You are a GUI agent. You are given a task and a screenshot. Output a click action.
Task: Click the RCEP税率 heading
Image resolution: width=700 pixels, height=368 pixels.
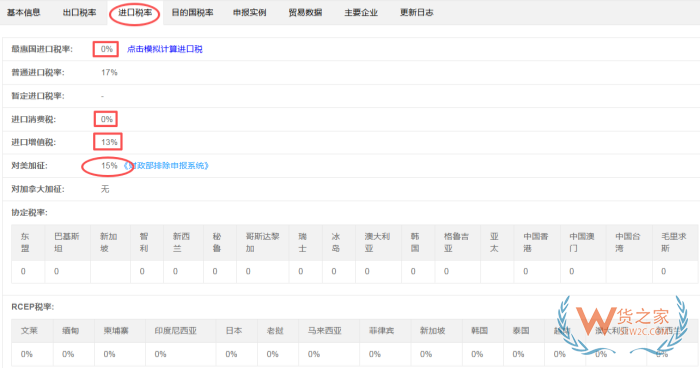[x=33, y=307]
